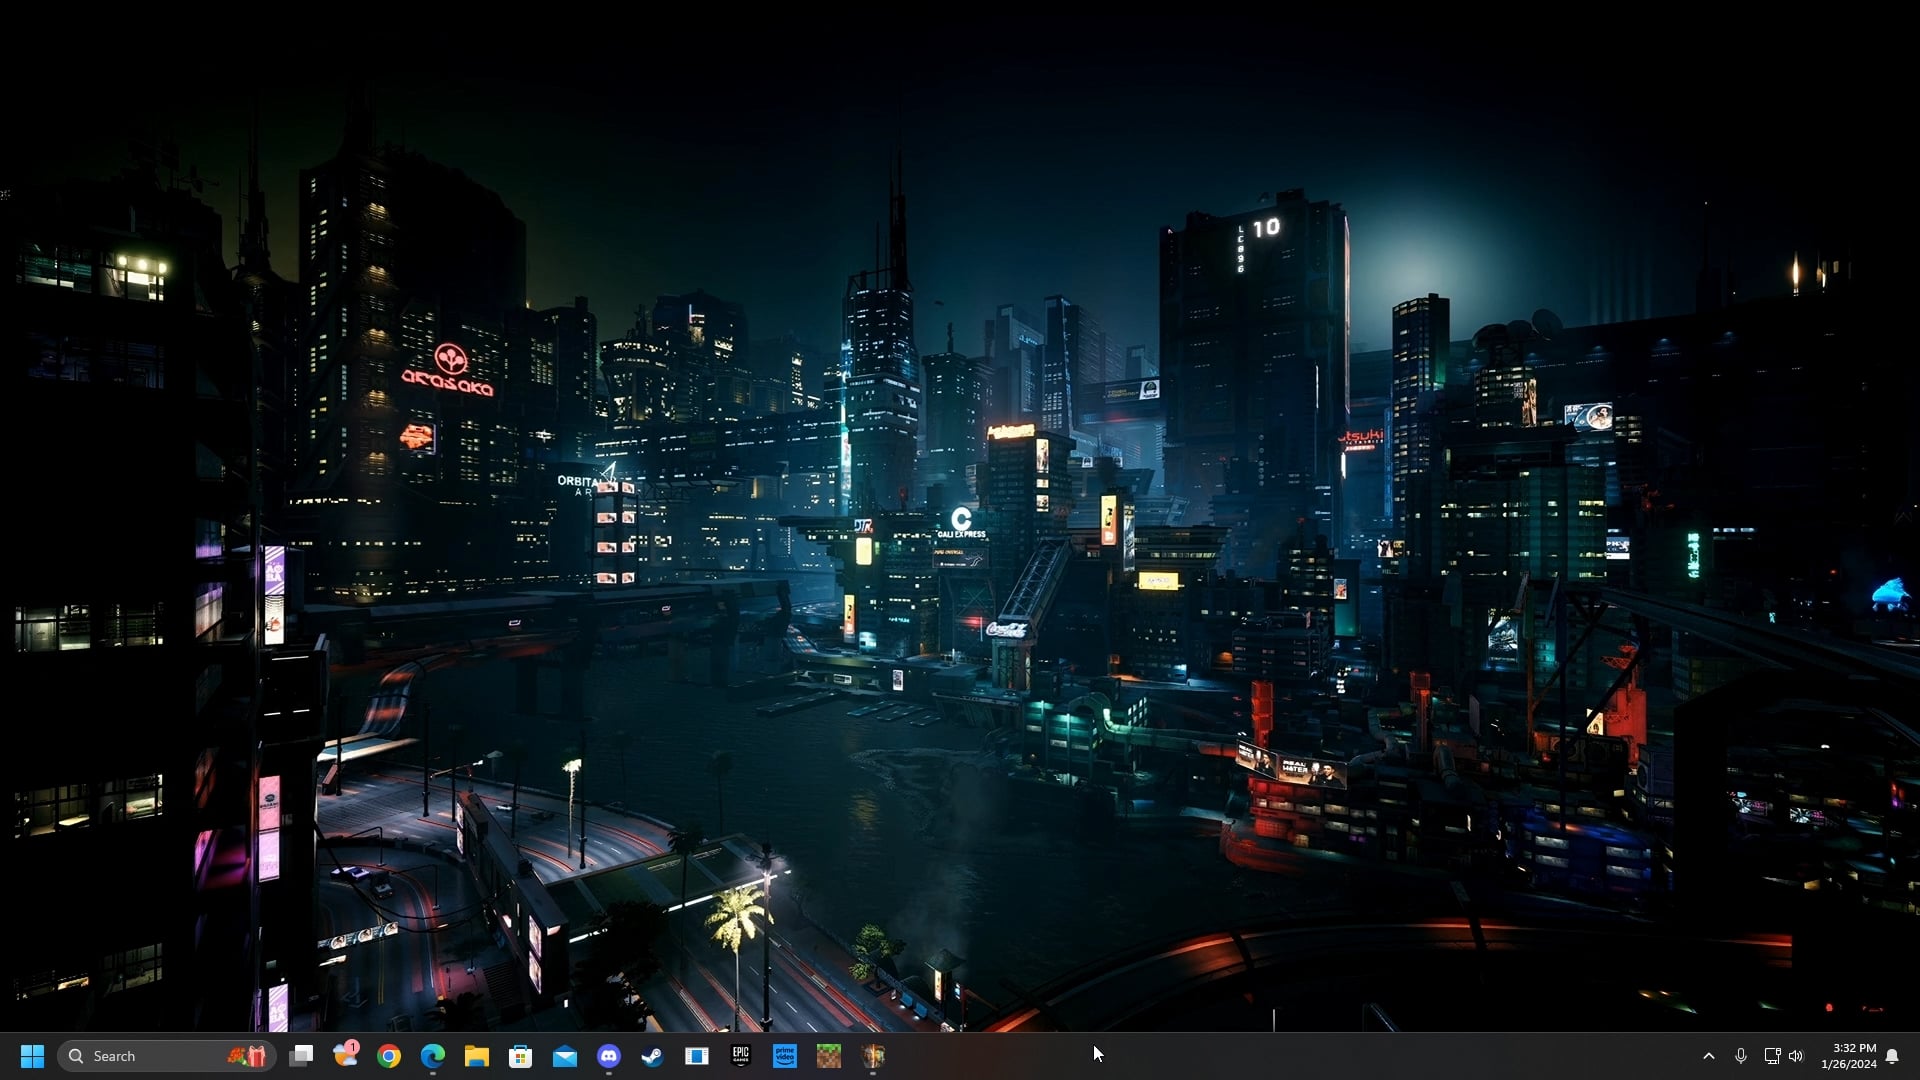Open the game icon right of Minecraft

(x=873, y=1056)
